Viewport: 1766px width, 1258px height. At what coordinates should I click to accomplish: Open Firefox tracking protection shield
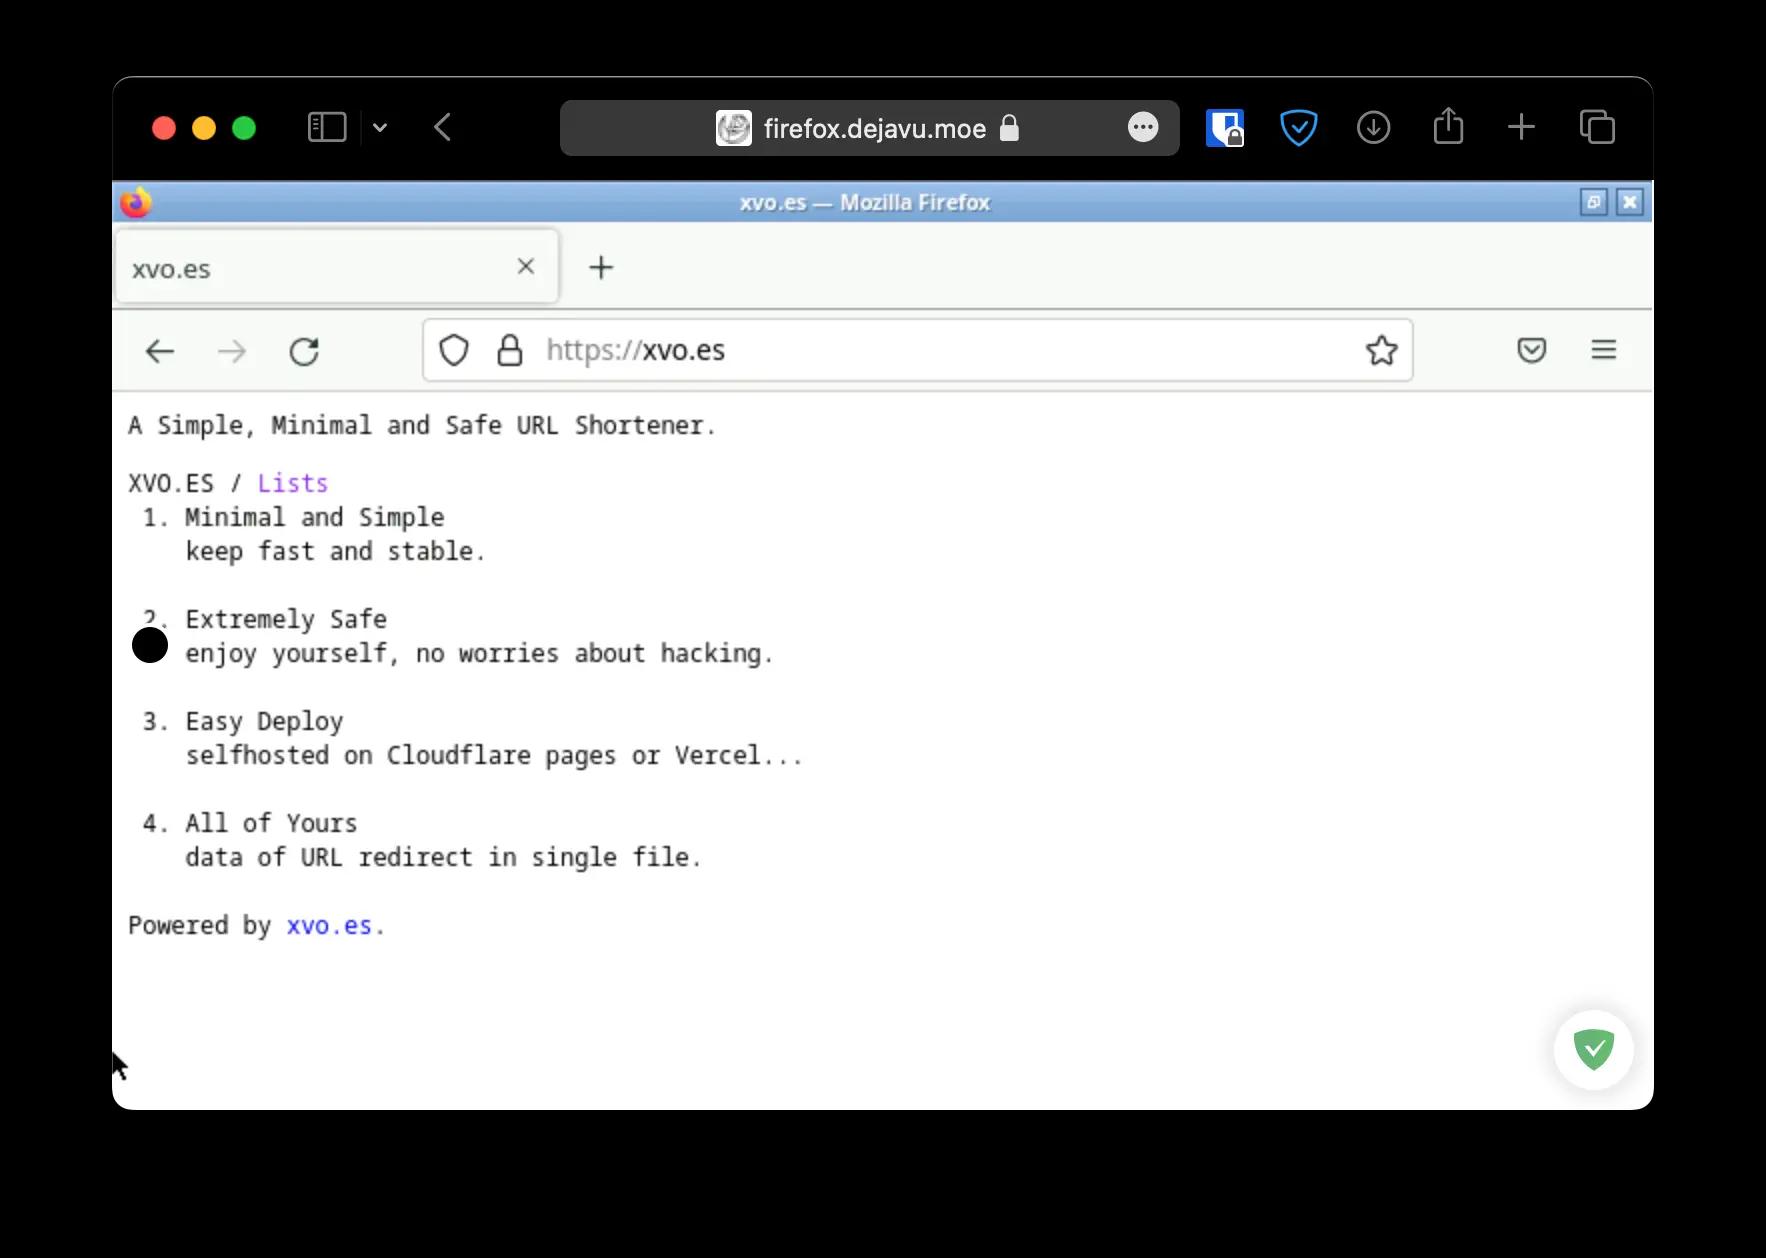tap(454, 350)
